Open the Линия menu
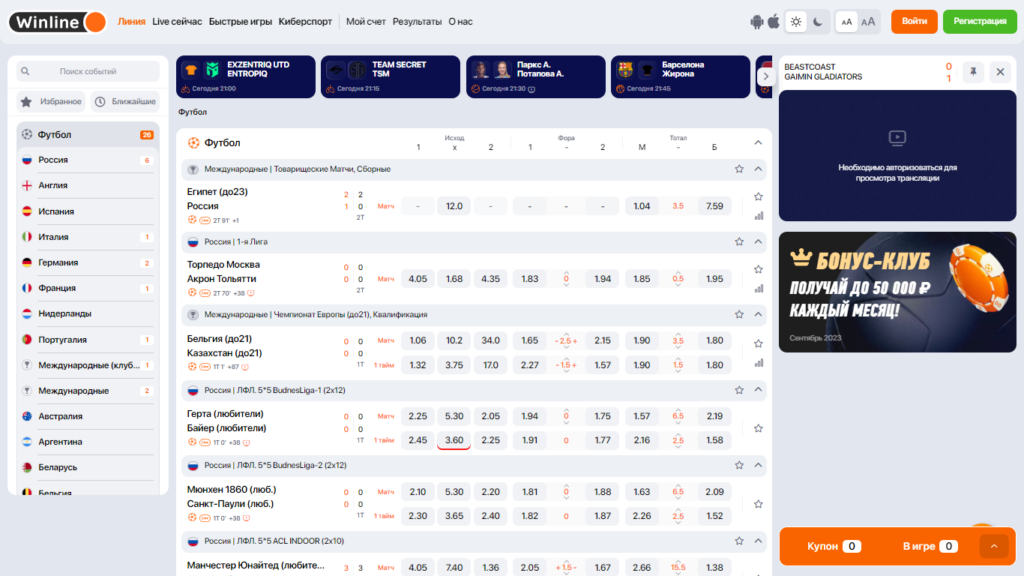 [131, 22]
